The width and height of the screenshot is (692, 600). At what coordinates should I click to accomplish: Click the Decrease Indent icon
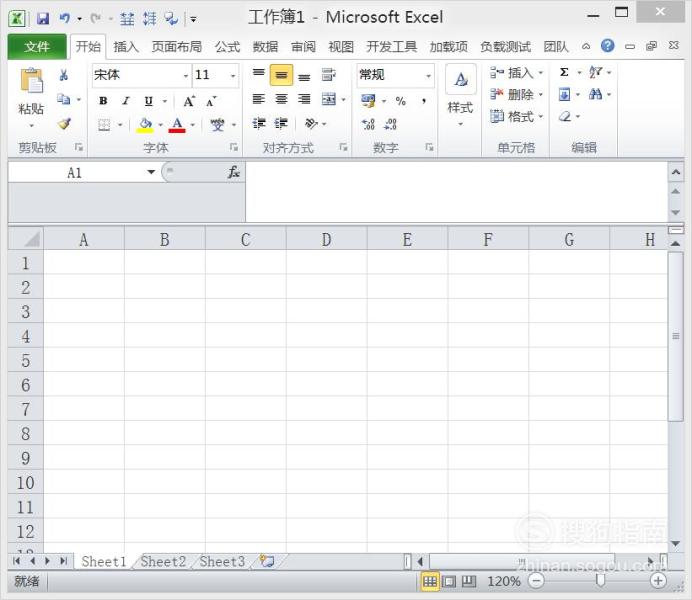point(259,124)
